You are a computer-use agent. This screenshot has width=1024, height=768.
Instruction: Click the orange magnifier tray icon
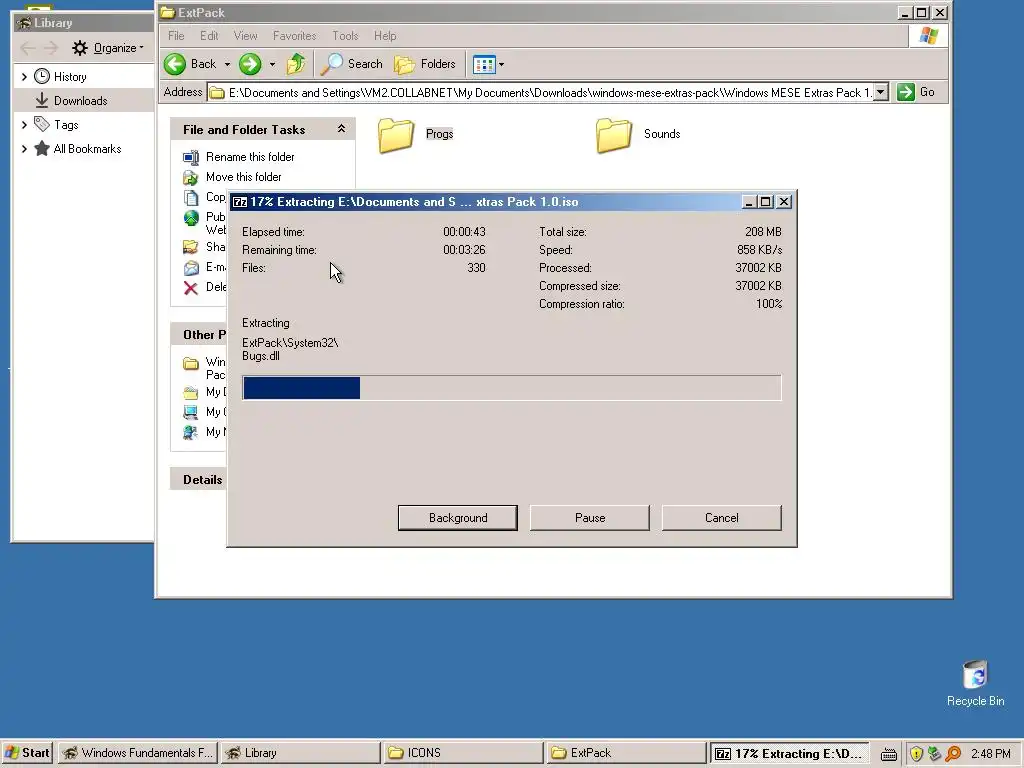[x=953, y=754]
